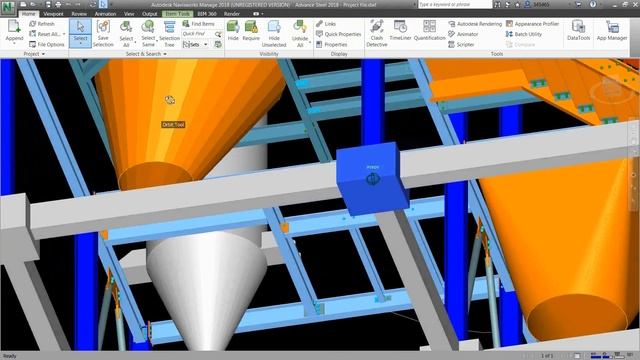
Task: Click the sheet browser icon in status bar
Action: click(x=577, y=356)
